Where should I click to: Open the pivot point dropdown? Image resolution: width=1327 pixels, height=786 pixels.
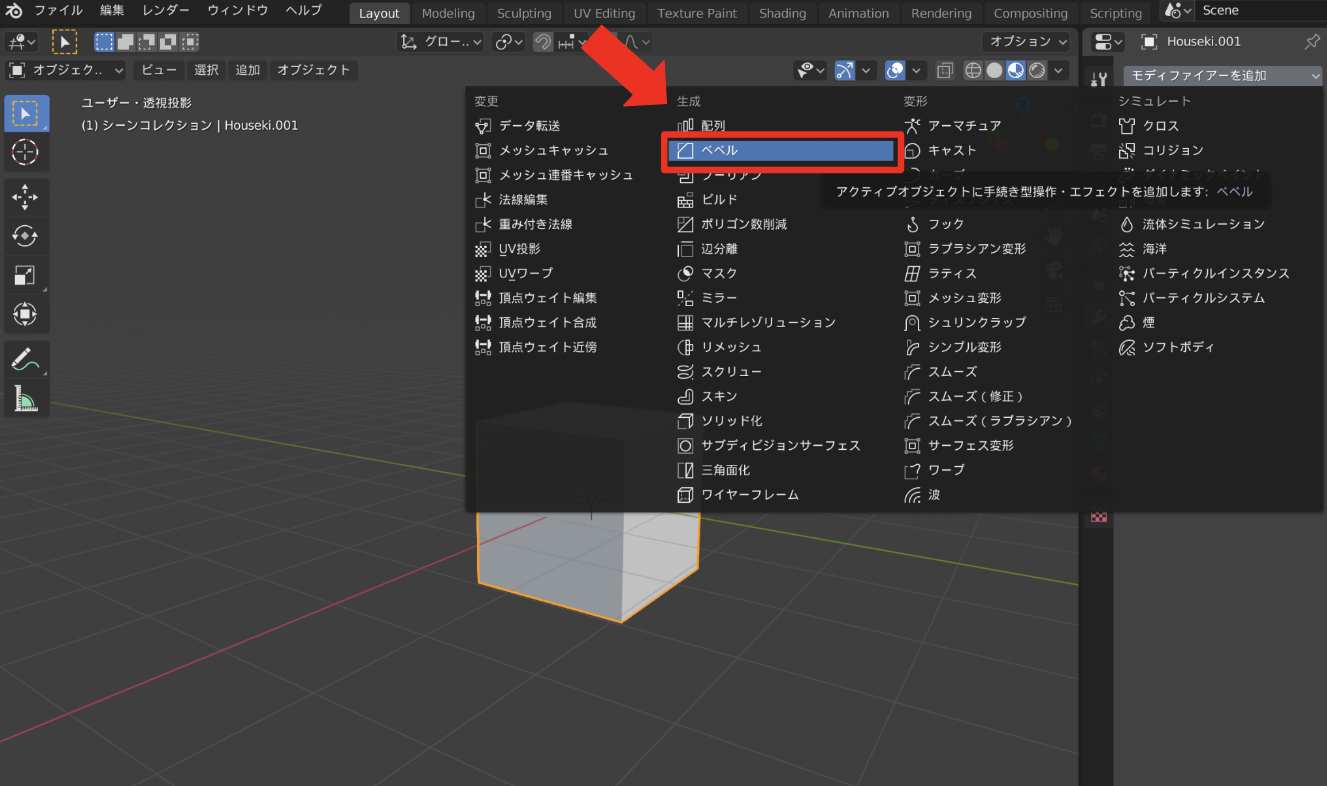coord(508,42)
